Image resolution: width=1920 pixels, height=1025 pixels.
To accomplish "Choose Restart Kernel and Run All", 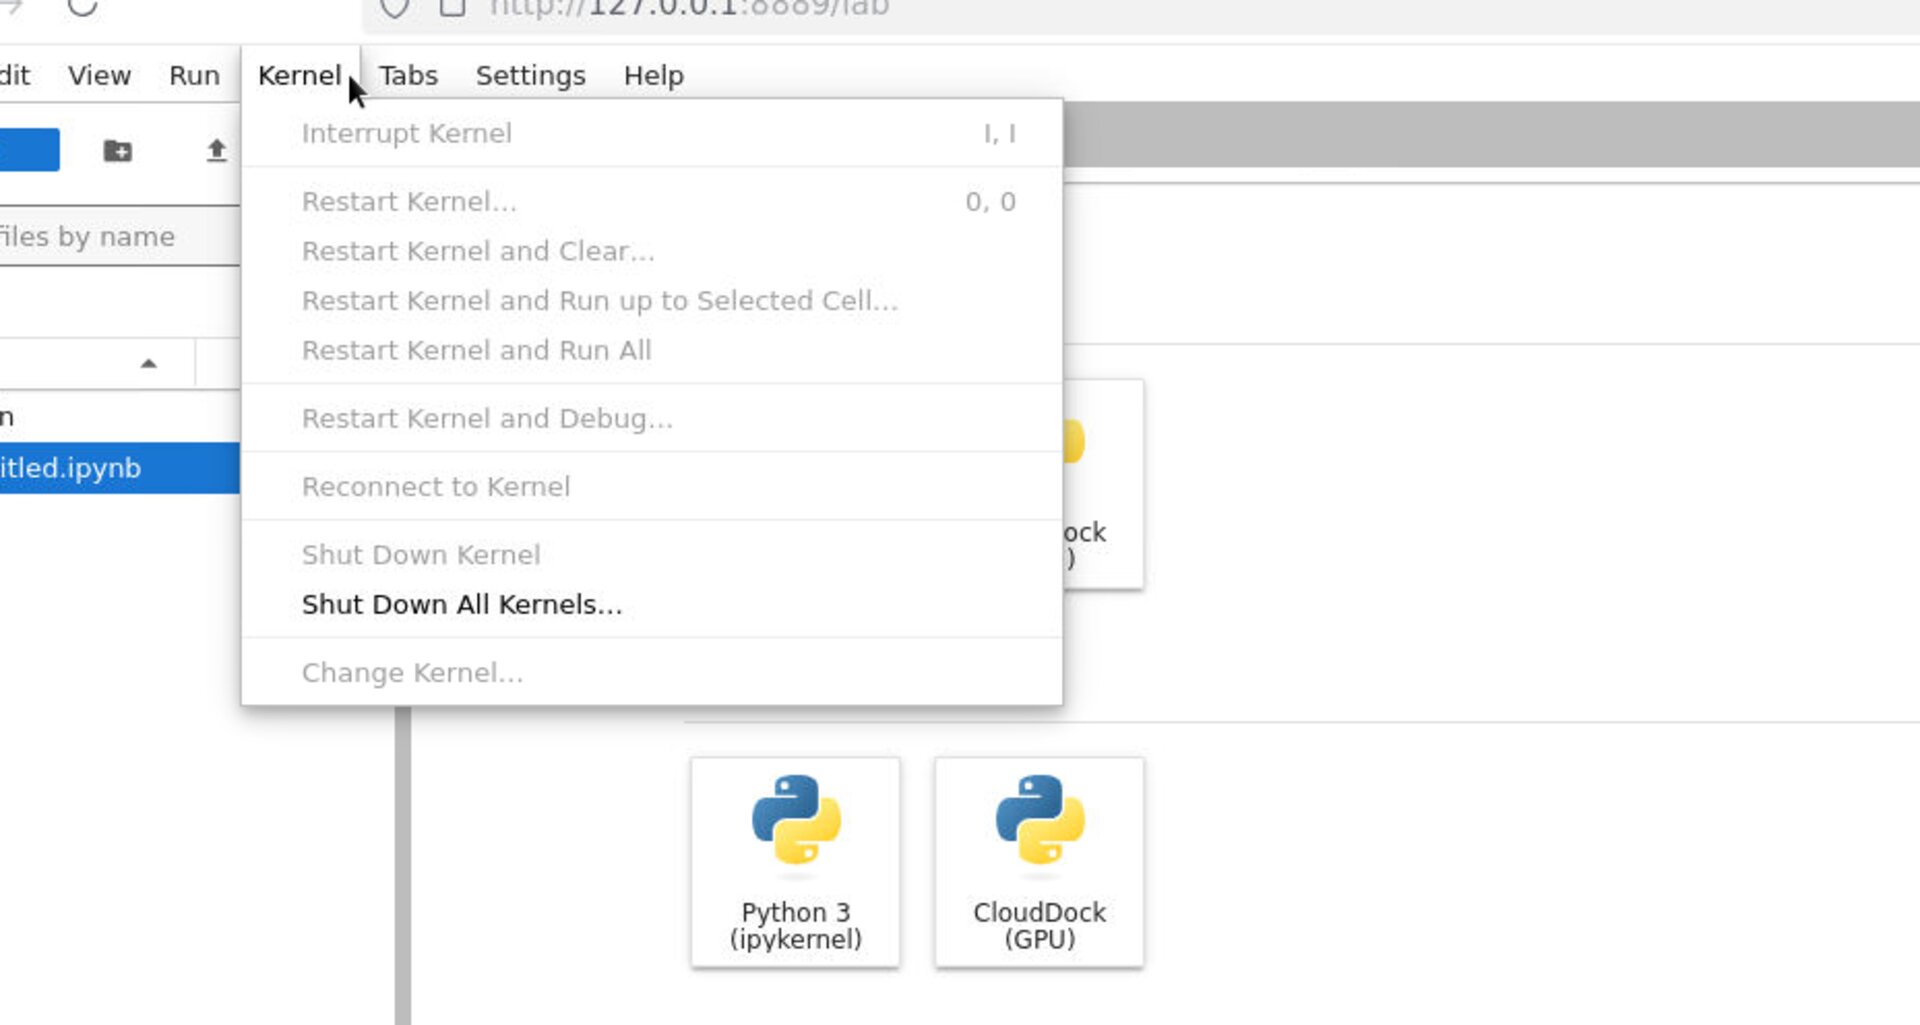I will (476, 350).
